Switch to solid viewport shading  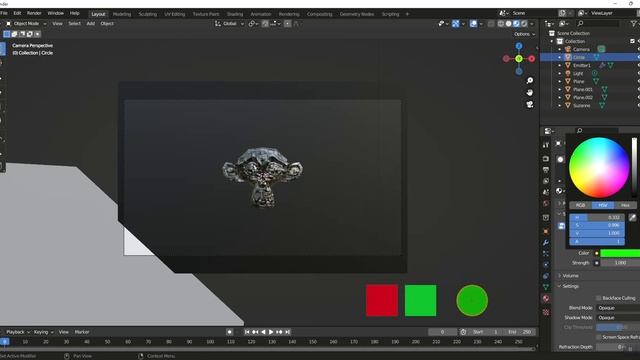(509, 24)
